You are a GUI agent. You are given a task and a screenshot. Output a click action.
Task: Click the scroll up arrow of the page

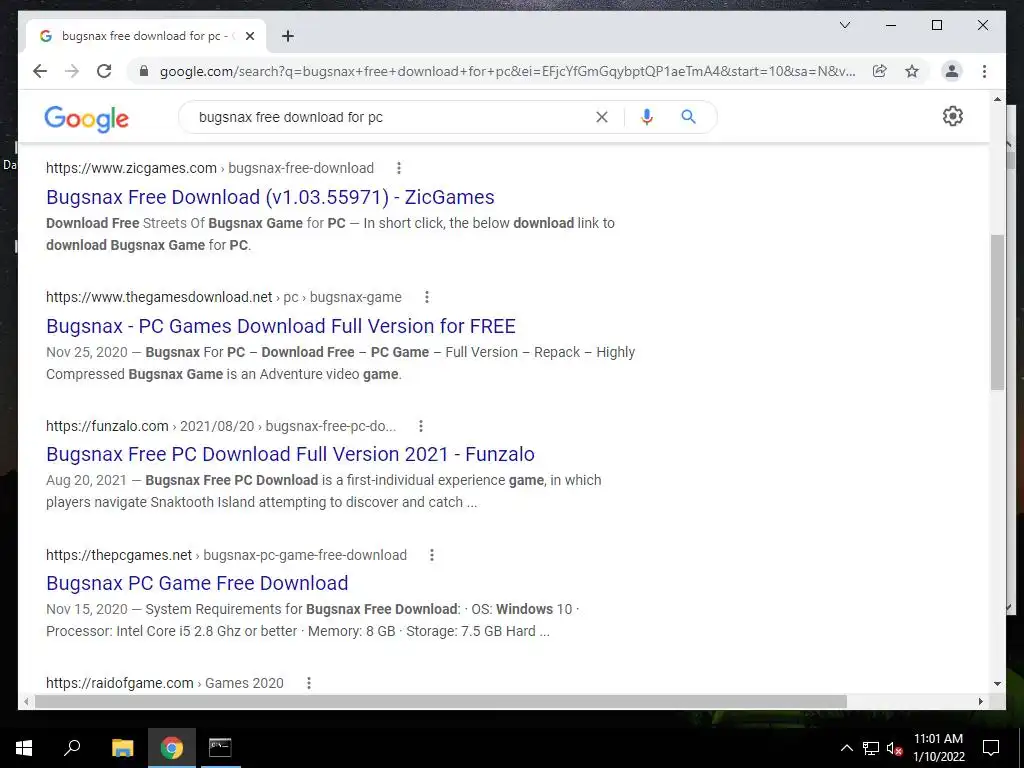(x=997, y=99)
